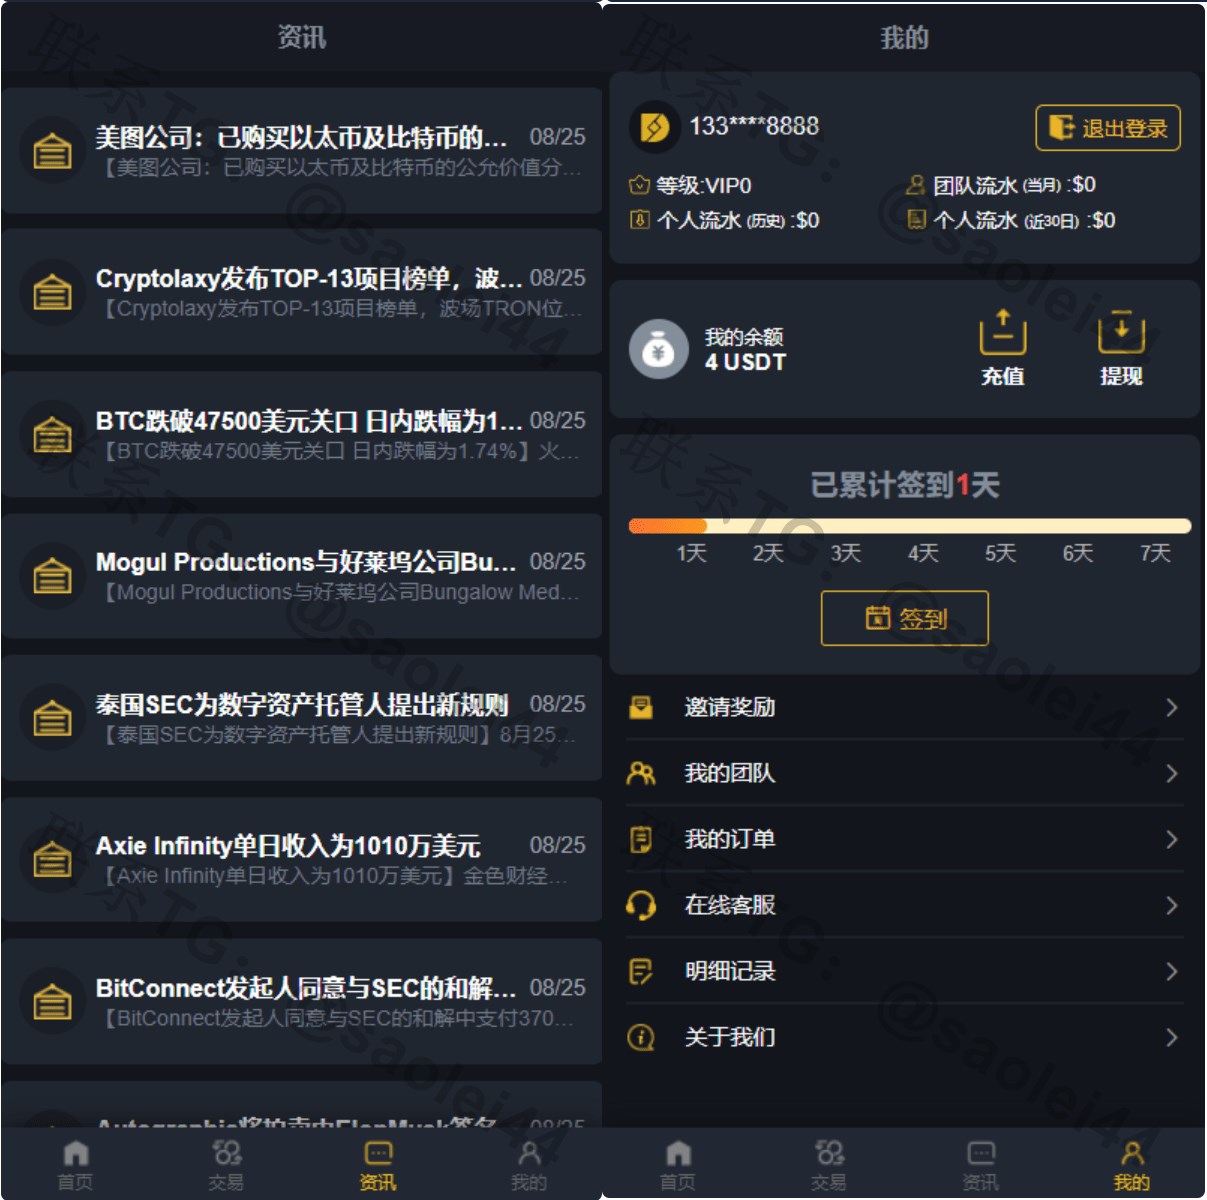
Task: Tap the 充值 recharge icon
Action: click(1003, 332)
